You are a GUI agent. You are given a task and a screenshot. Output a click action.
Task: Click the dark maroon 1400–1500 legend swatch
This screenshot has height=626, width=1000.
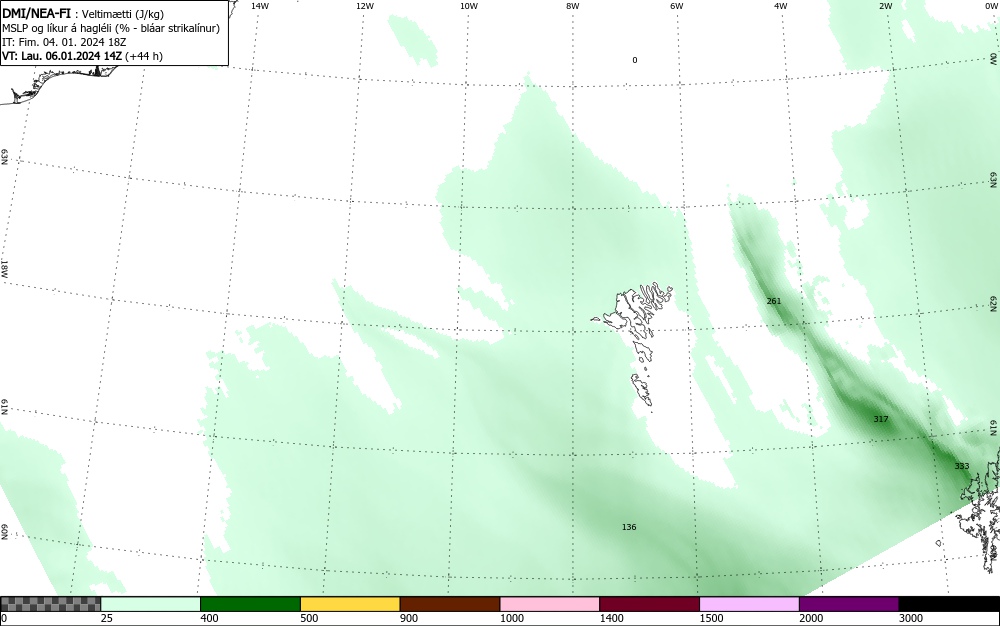(x=649, y=604)
